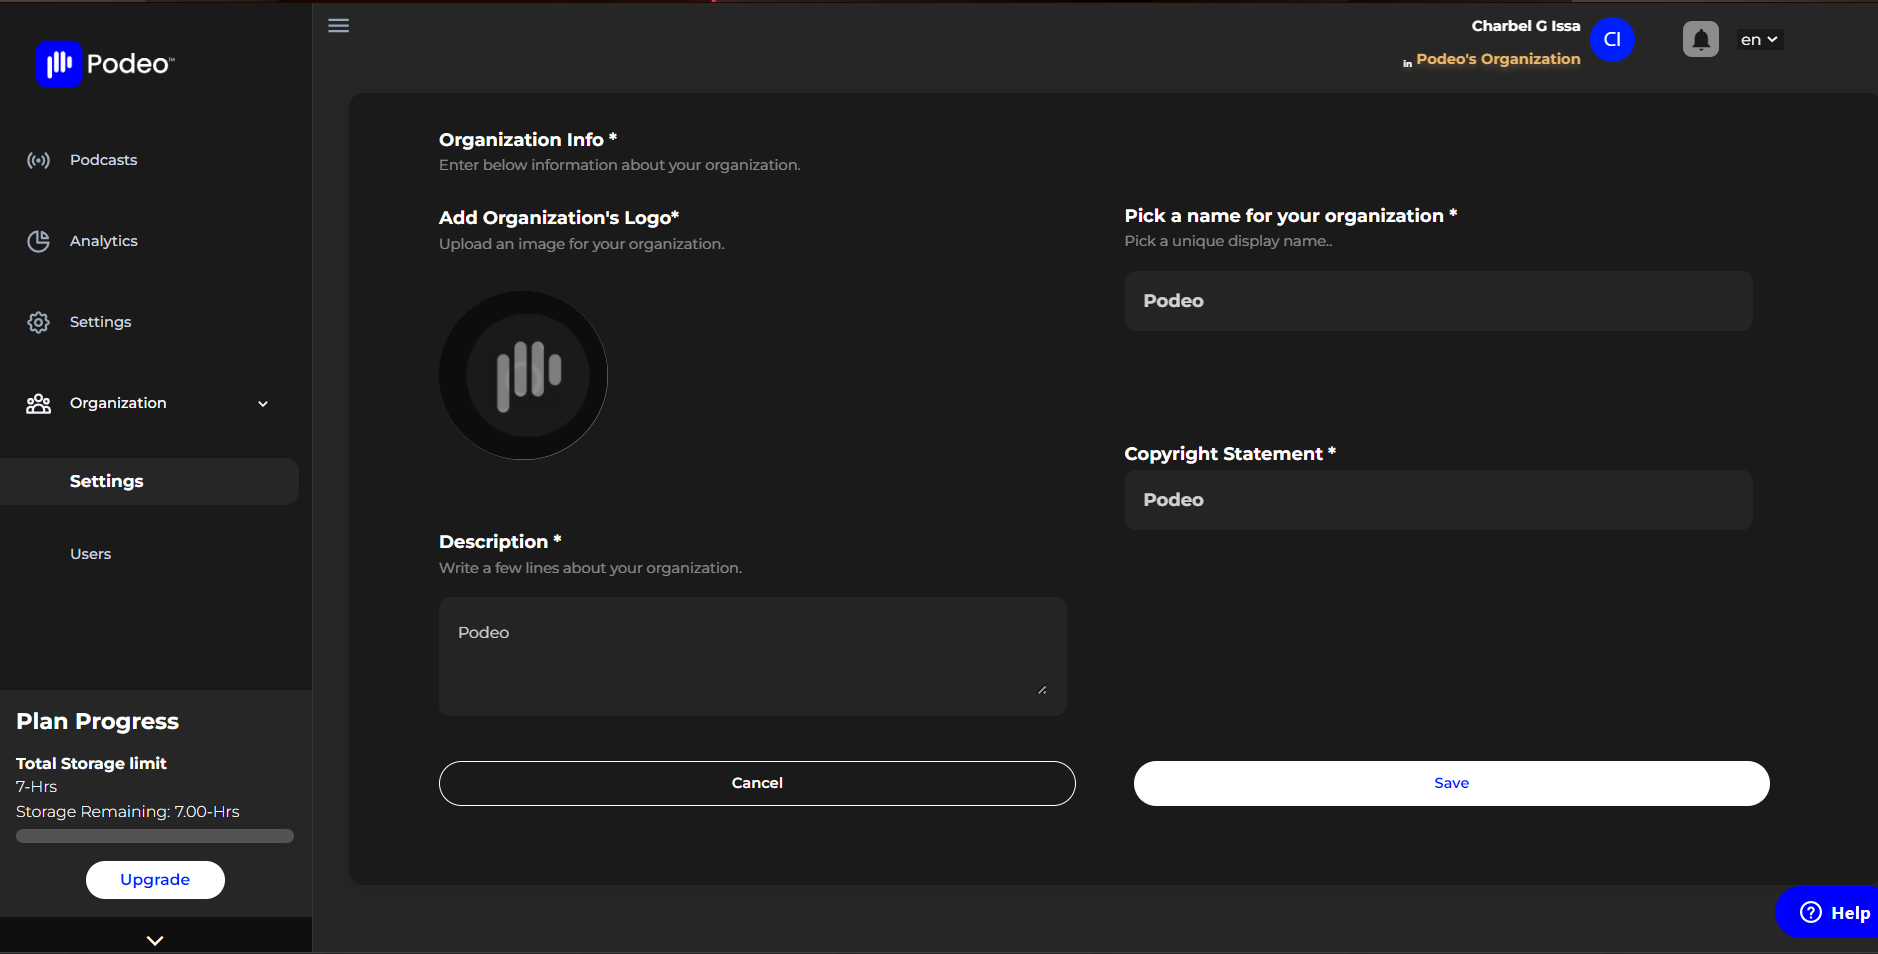Open the Organization Settings sub-item
This screenshot has height=954, width=1878.
[x=149, y=481]
